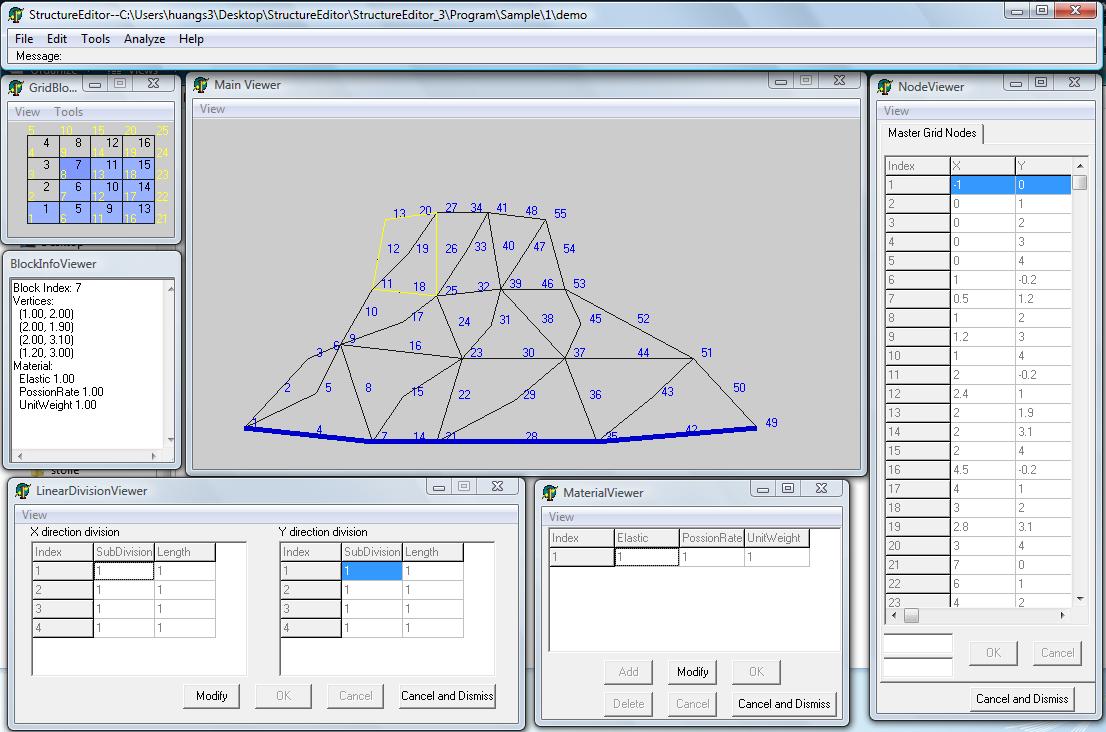Open the View menu in Main Viewer

click(x=212, y=109)
